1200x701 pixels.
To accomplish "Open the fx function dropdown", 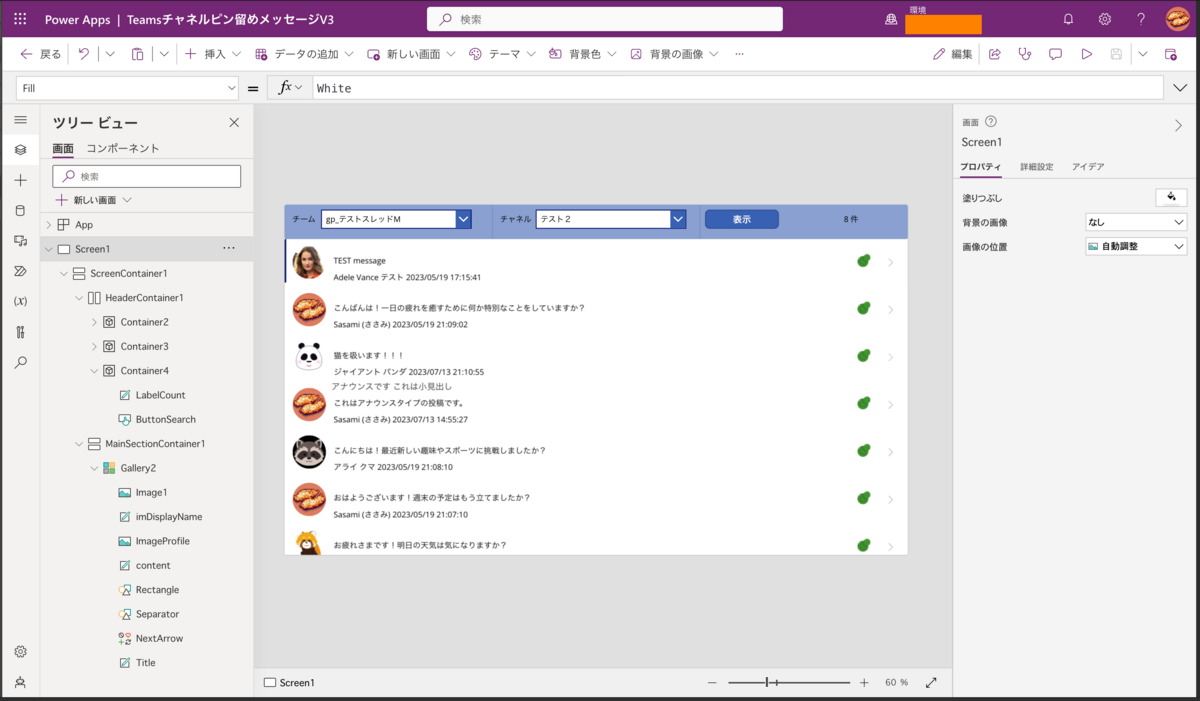I will pos(290,88).
